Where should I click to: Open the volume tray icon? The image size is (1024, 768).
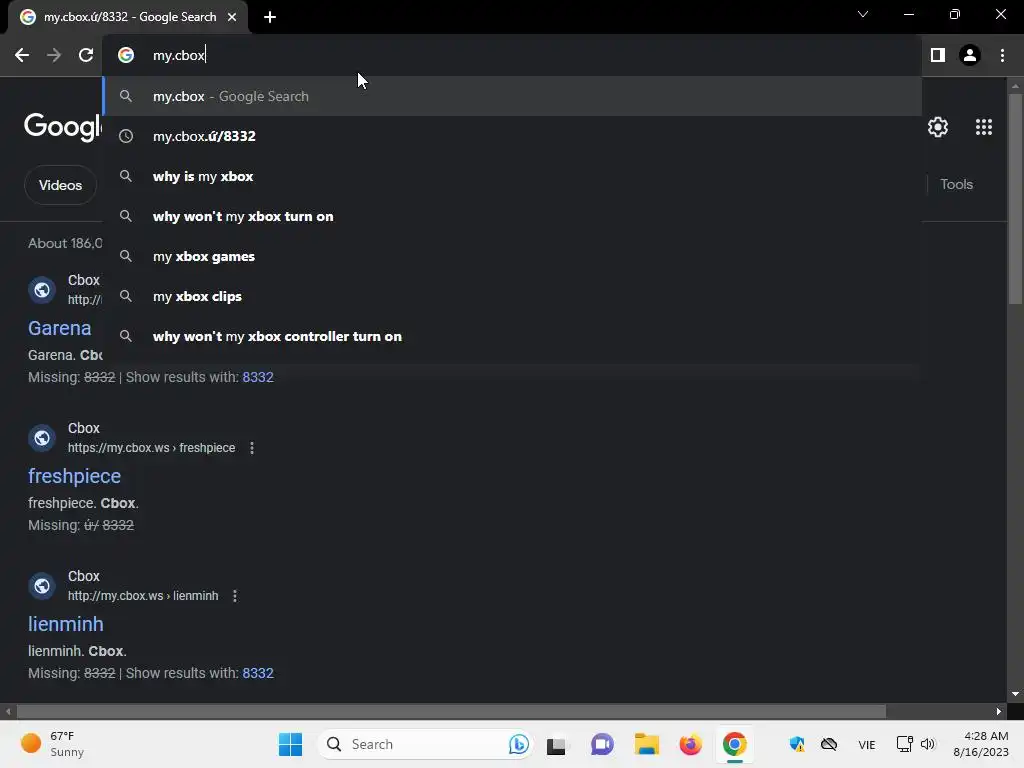pyautogui.click(x=928, y=744)
